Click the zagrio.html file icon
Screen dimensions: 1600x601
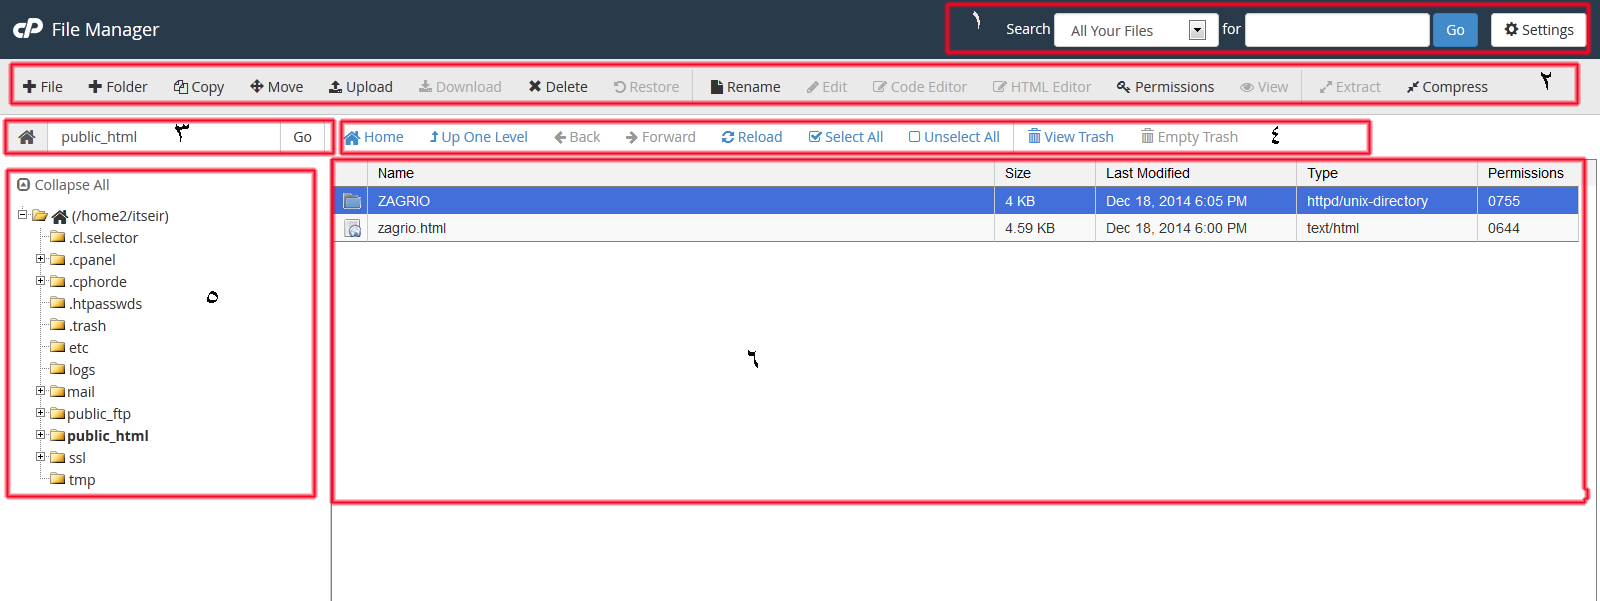pyautogui.click(x=352, y=228)
